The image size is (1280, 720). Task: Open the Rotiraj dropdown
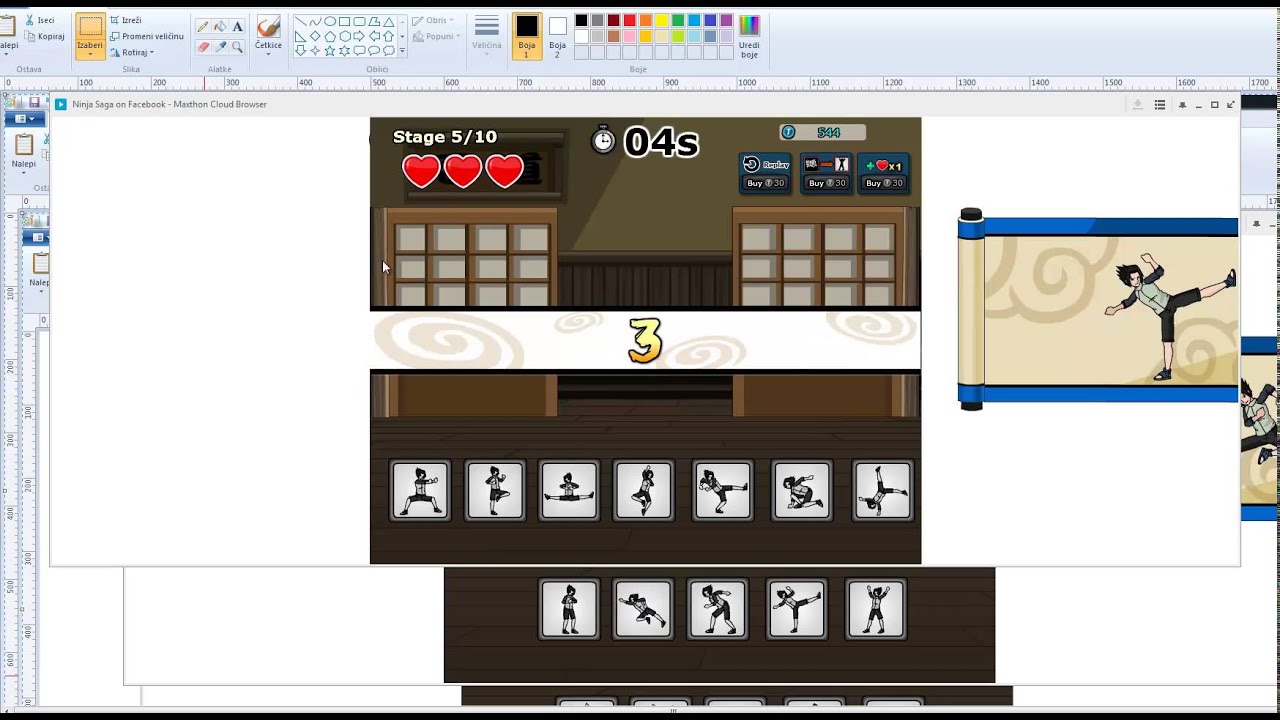[x=131, y=52]
